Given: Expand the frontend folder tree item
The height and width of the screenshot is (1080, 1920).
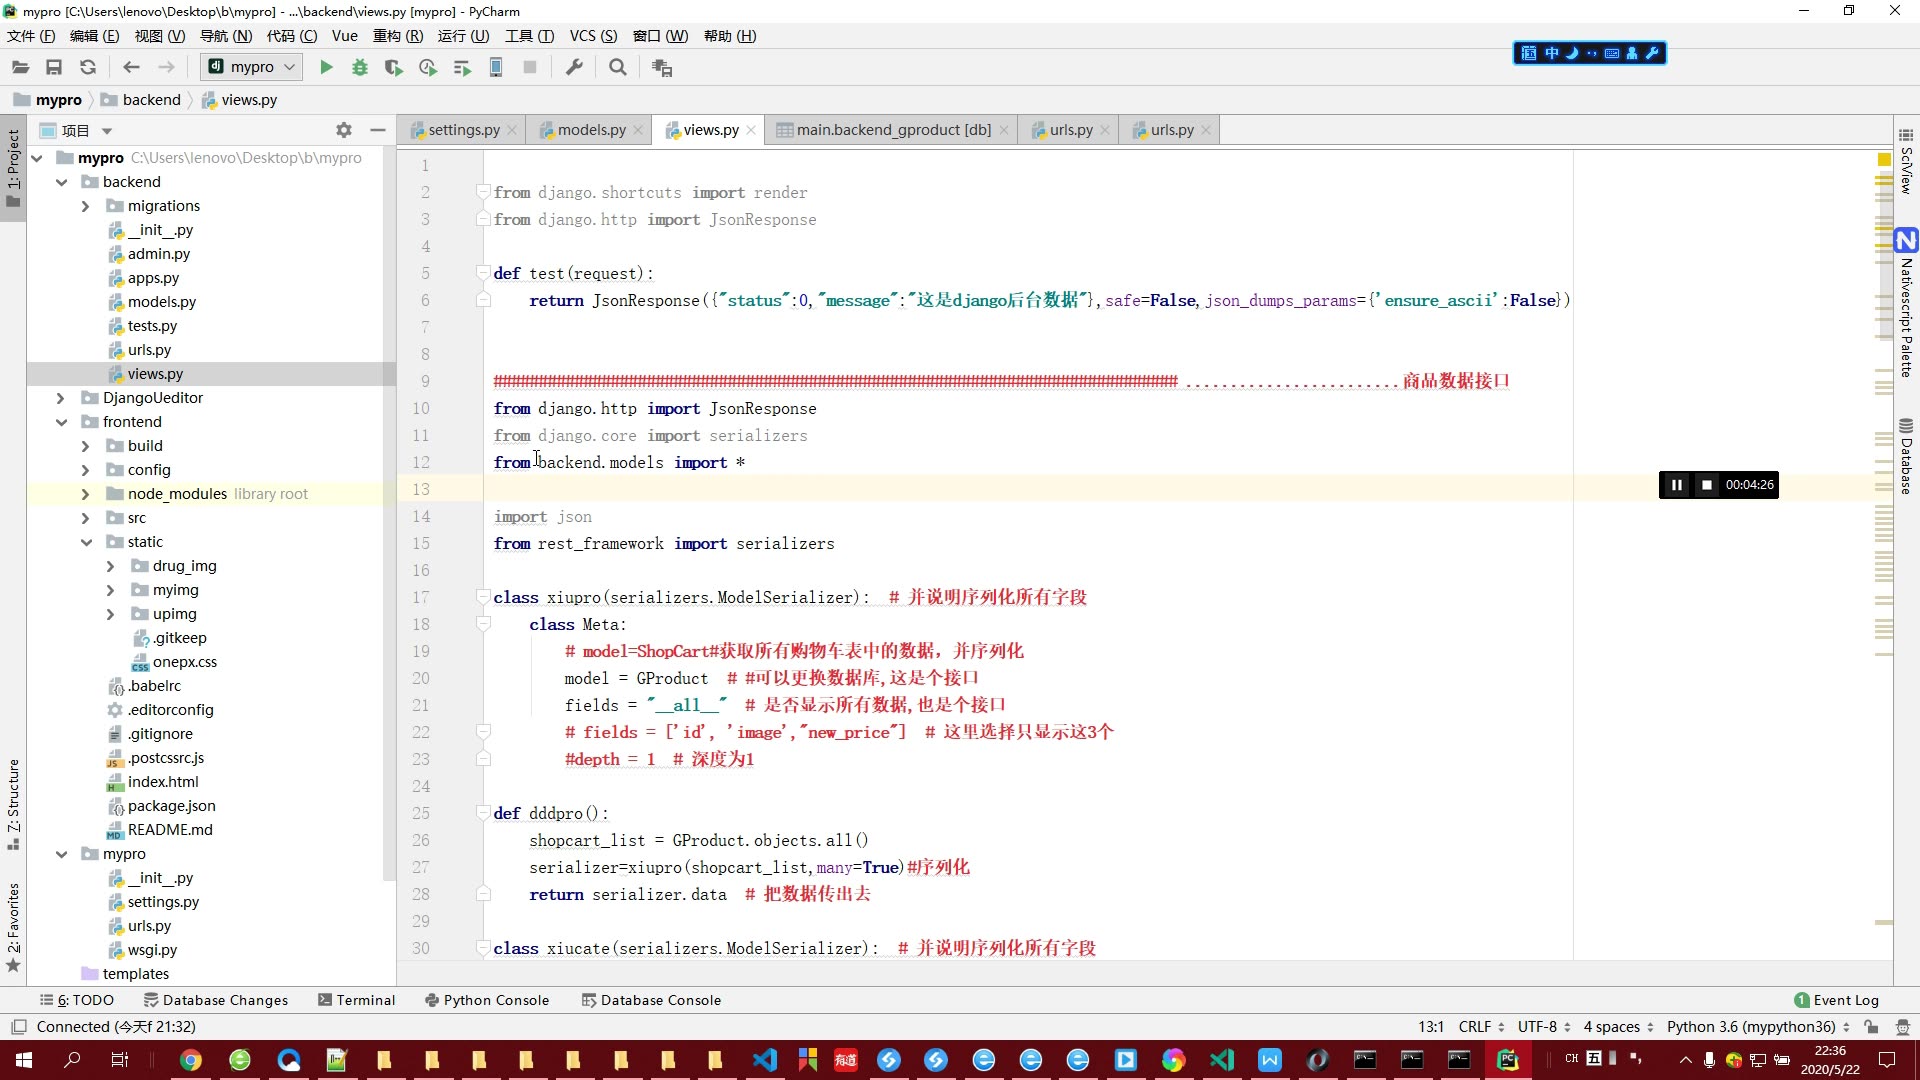Looking at the screenshot, I should click(x=62, y=421).
